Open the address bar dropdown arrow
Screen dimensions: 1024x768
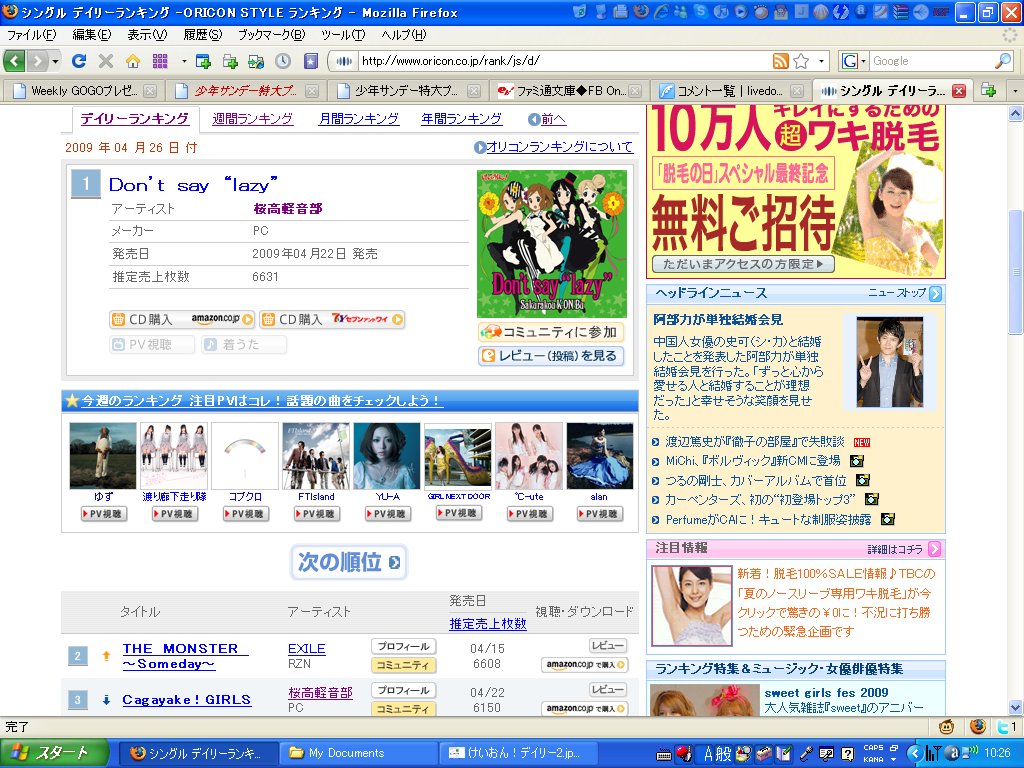(821, 61)
